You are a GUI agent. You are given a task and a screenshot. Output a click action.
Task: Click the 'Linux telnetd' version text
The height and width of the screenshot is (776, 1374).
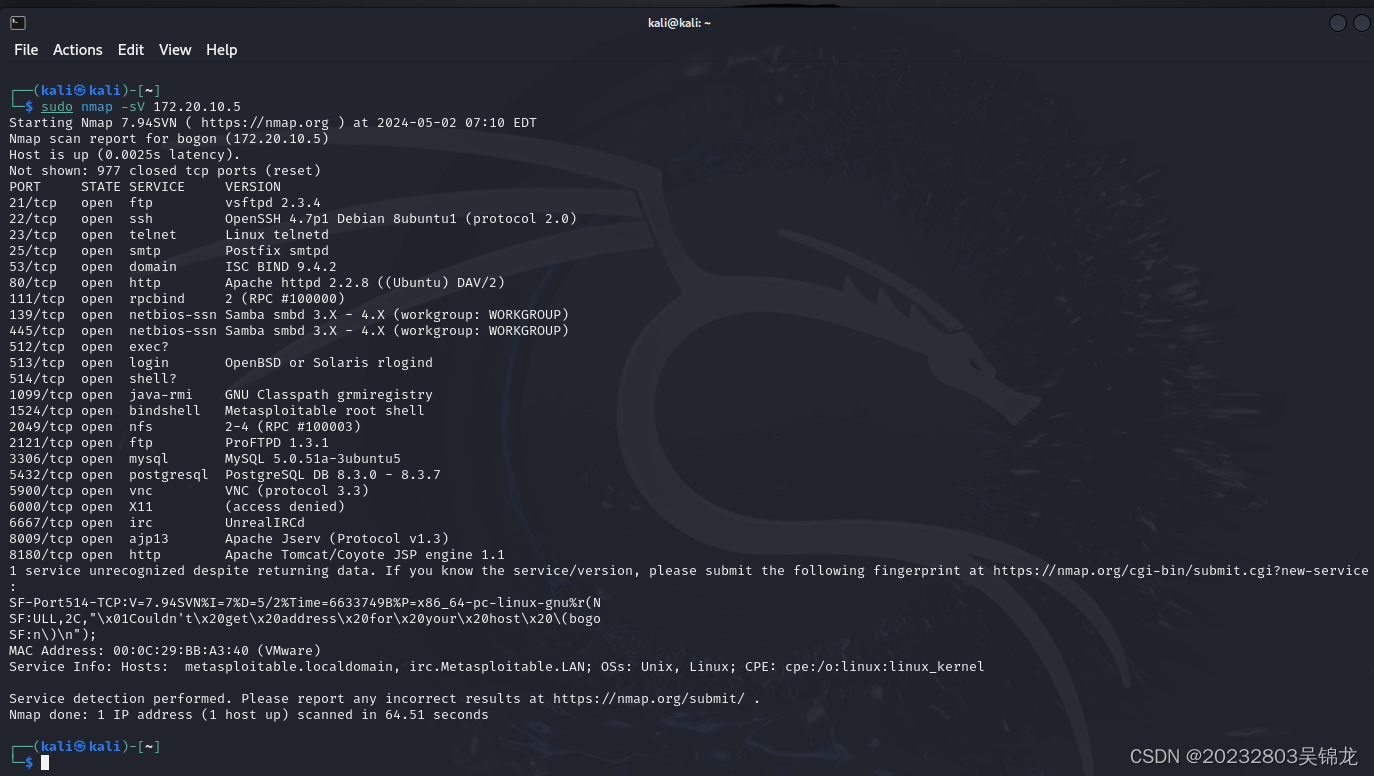(x=277, y=235)
